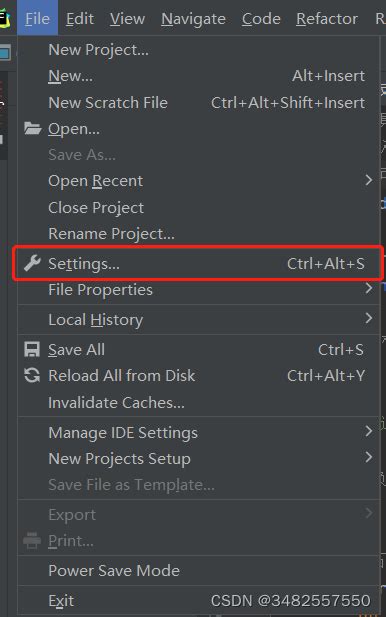
Task: Expand the Open Recent submenu arrow
Action: [368, 180]
